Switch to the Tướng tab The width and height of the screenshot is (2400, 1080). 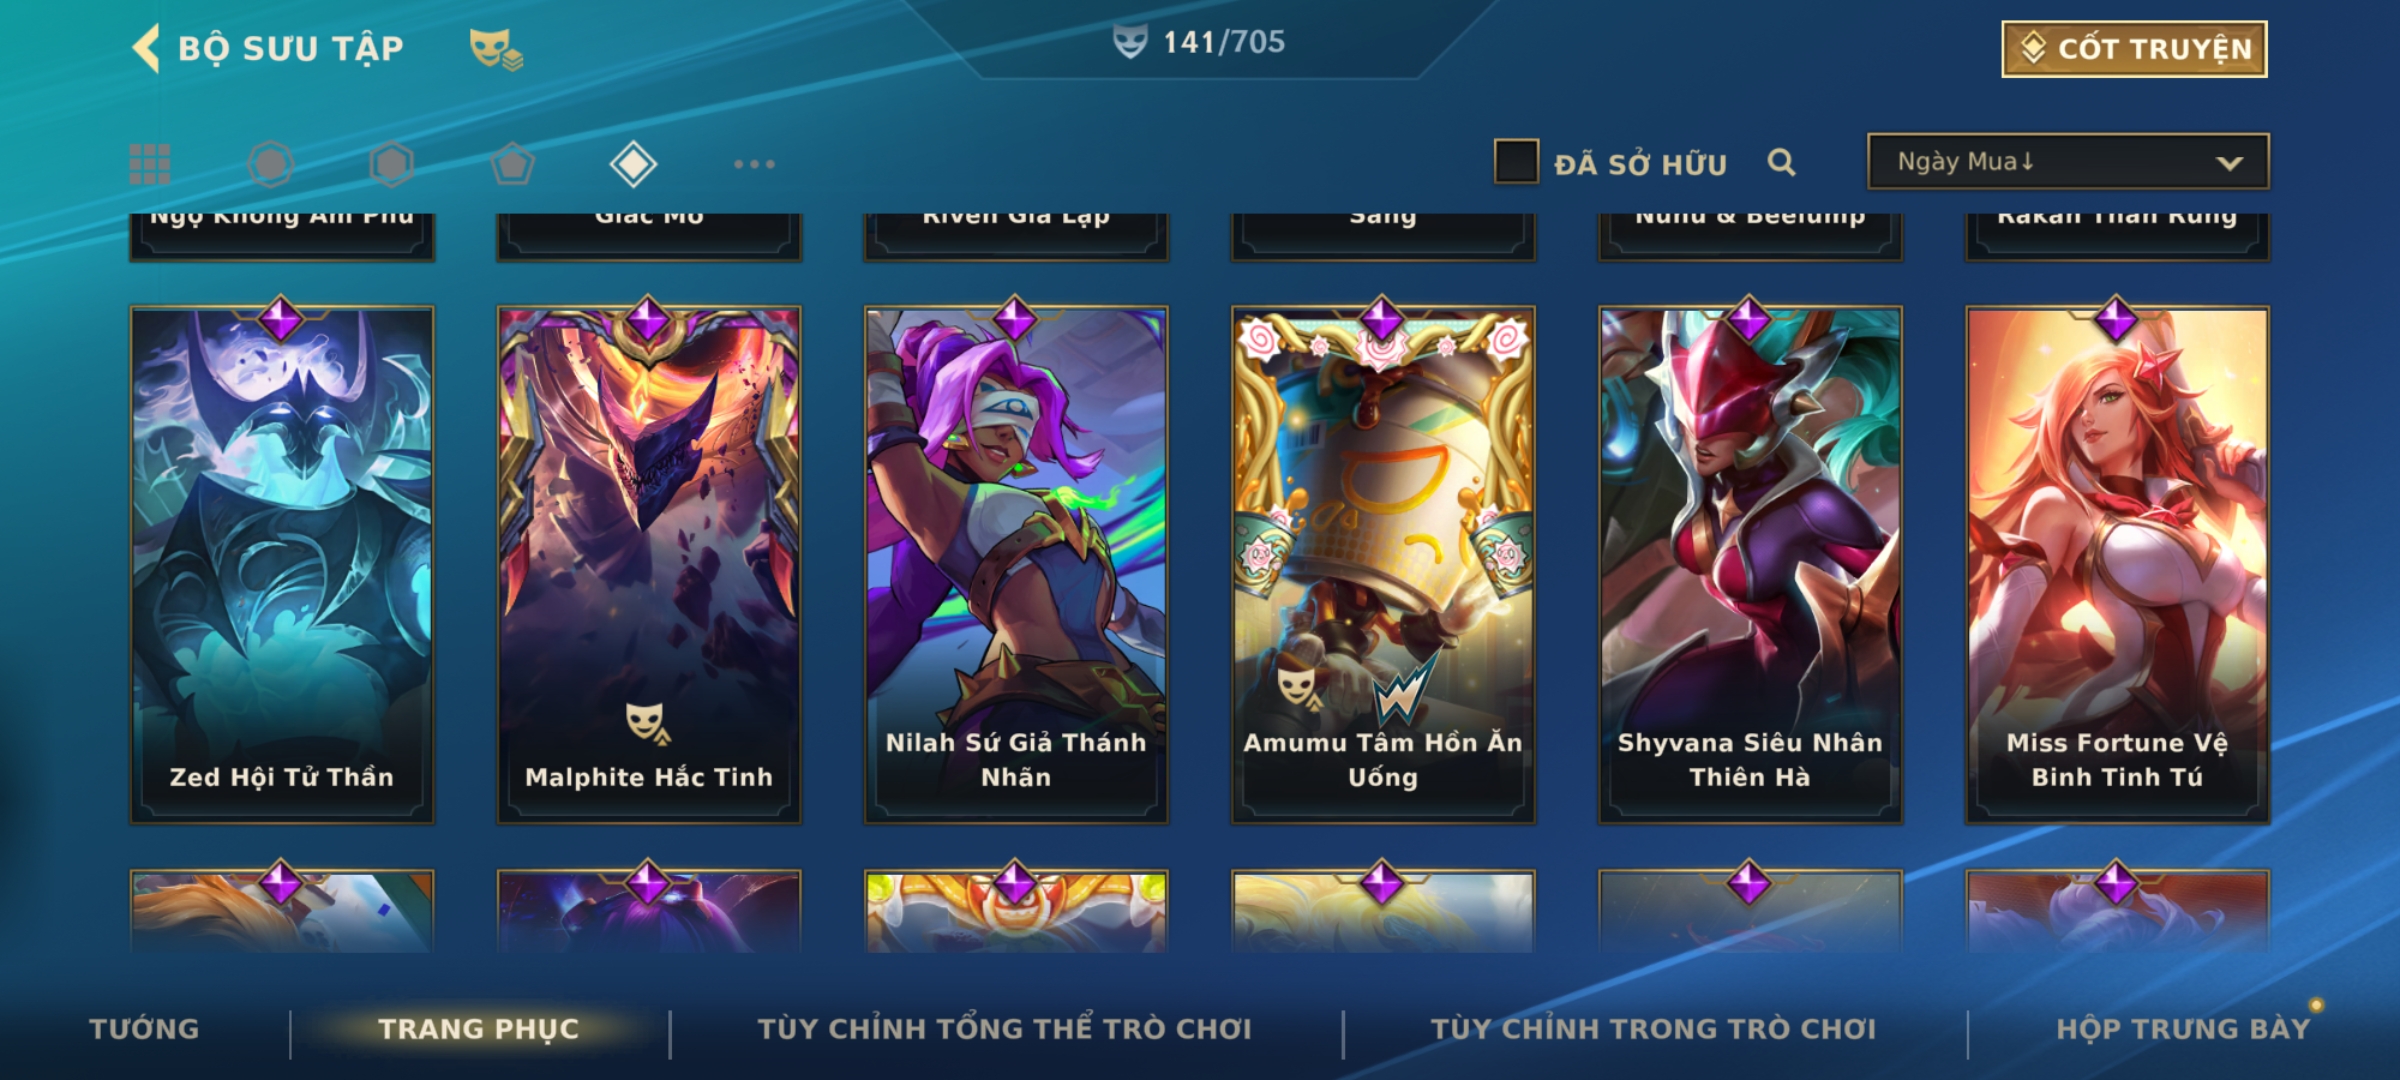click(144, 1029)
